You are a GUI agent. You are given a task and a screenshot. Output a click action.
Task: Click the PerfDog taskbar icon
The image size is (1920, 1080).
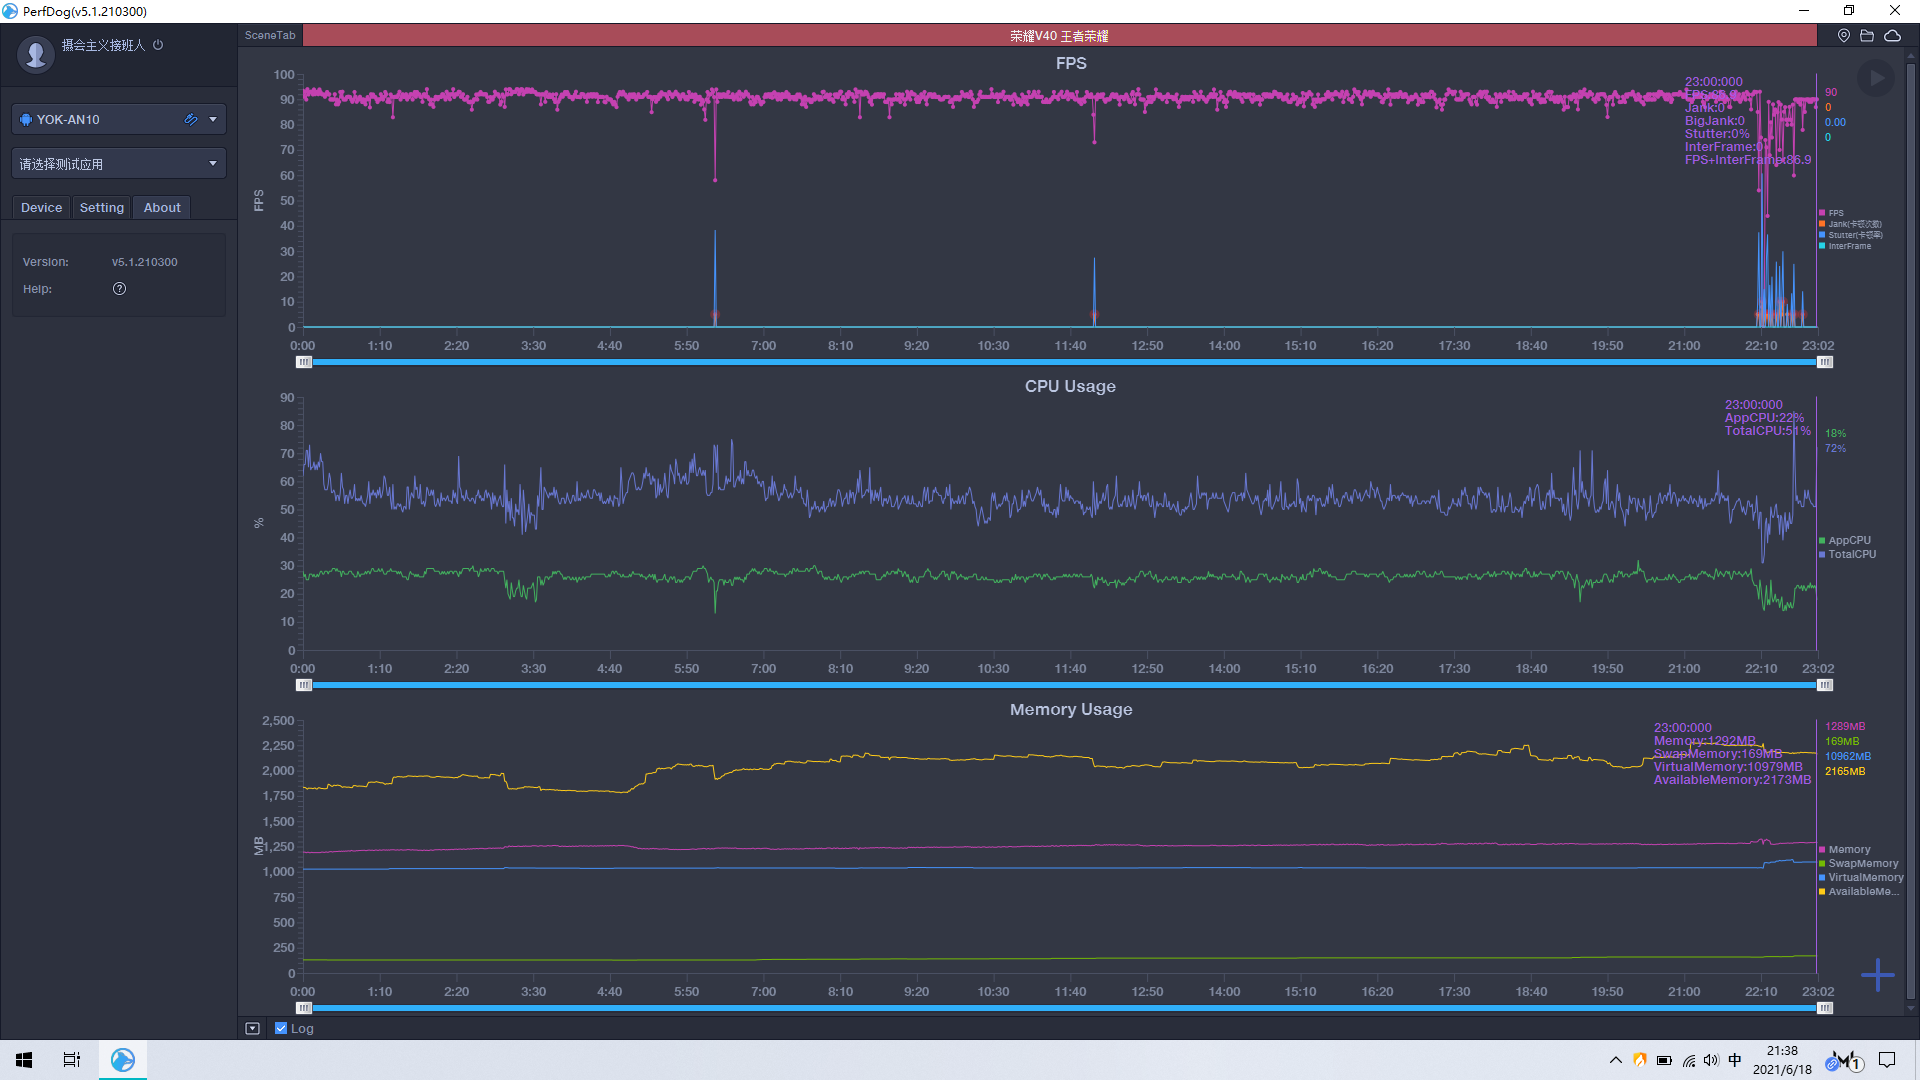point(123,1060)
